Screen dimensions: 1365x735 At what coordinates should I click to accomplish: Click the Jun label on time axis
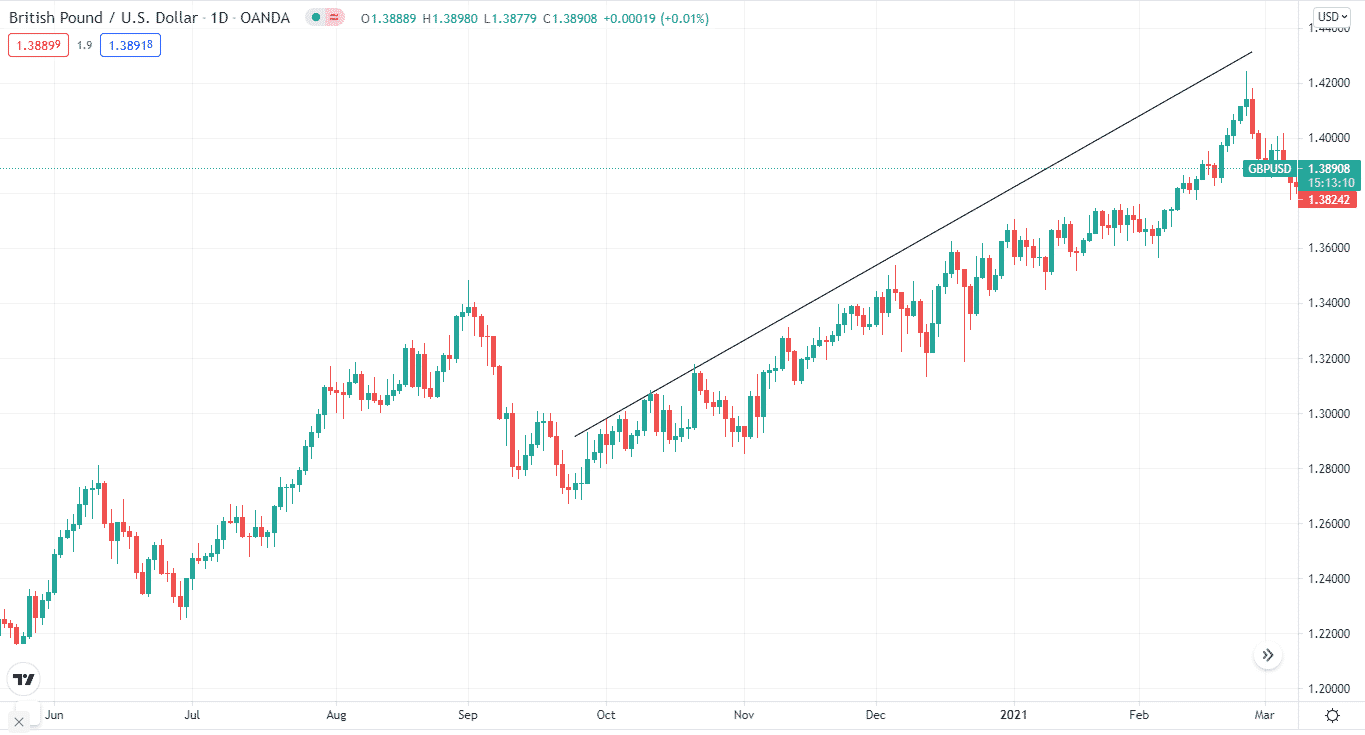coord(53,715)
